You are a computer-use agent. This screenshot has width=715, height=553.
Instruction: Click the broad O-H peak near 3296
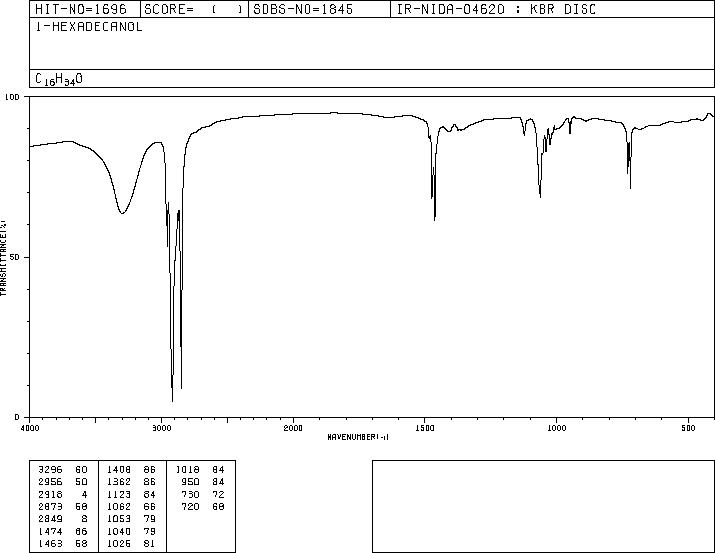pos(122,212)
